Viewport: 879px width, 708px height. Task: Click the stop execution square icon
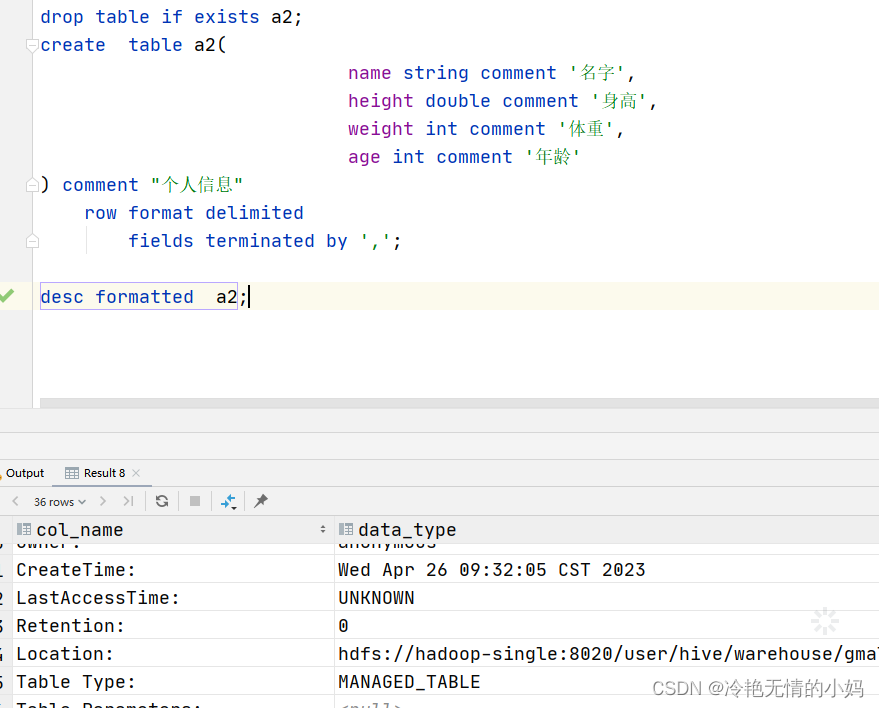pyautogui.click(x=195, y=501)
